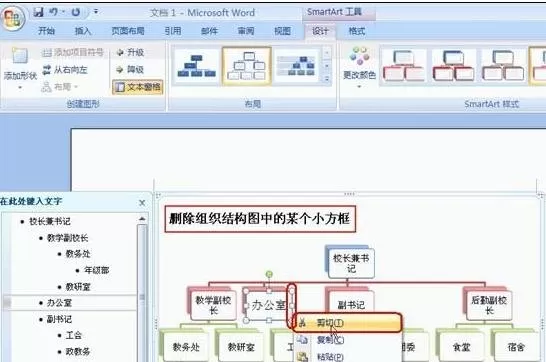546x362 pixels.
Task: Apply the first SmartArt style thumbnail
Action: point(404,66)
